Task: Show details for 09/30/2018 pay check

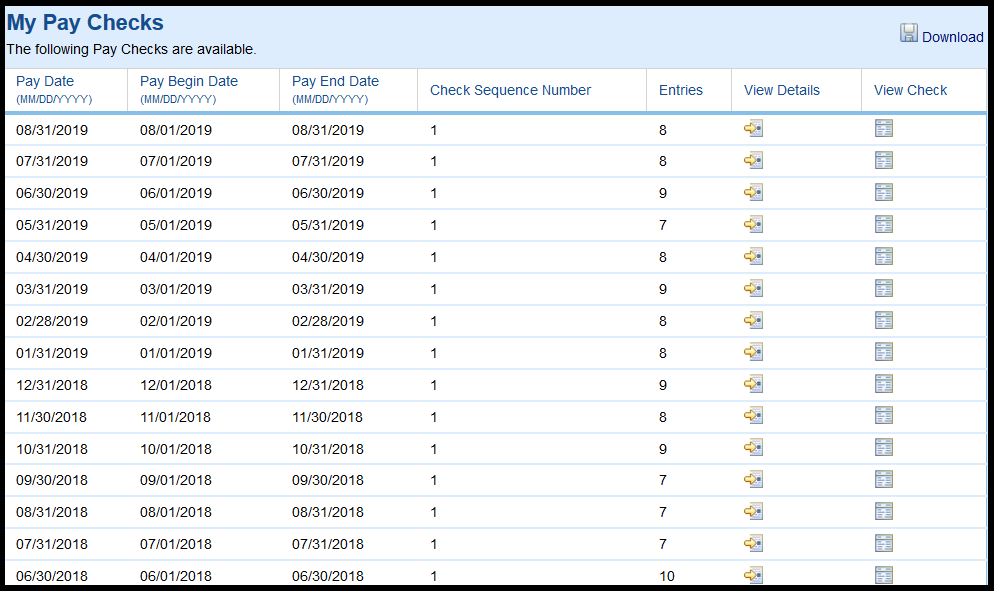Action: (x=753, y=480)
